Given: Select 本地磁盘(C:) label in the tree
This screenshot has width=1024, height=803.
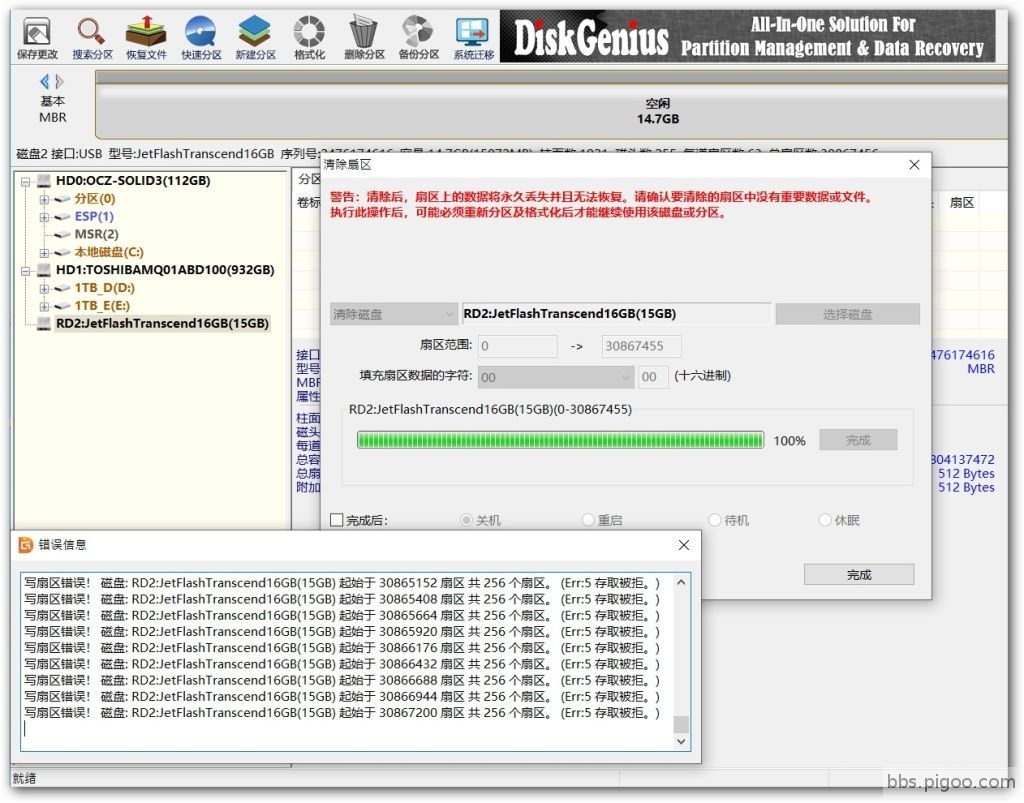Looking at the screenshot, I should pos(108,252).
